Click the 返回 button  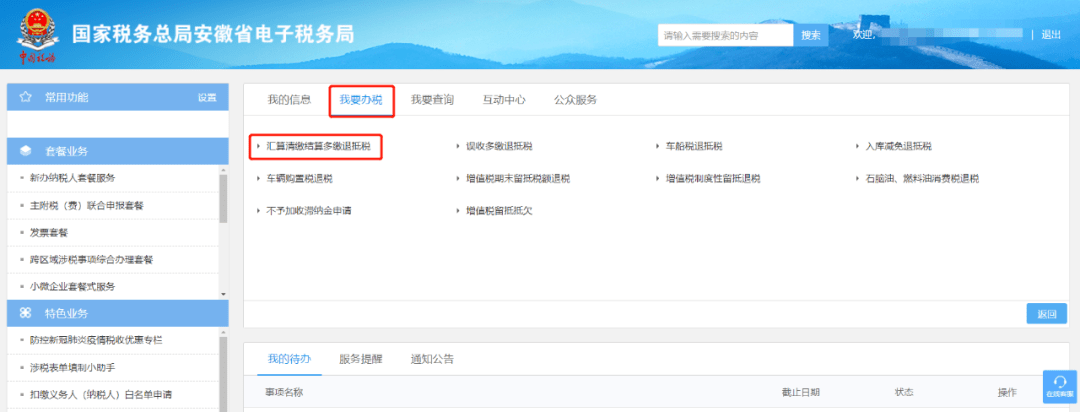tap(1046, 314)
